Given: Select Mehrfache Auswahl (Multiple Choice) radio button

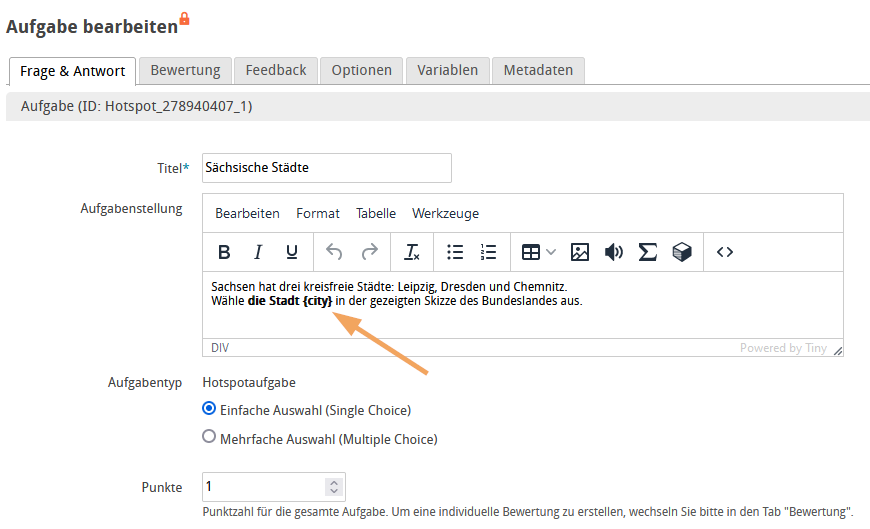Looking at the screenshot, I should pos(209,437).
